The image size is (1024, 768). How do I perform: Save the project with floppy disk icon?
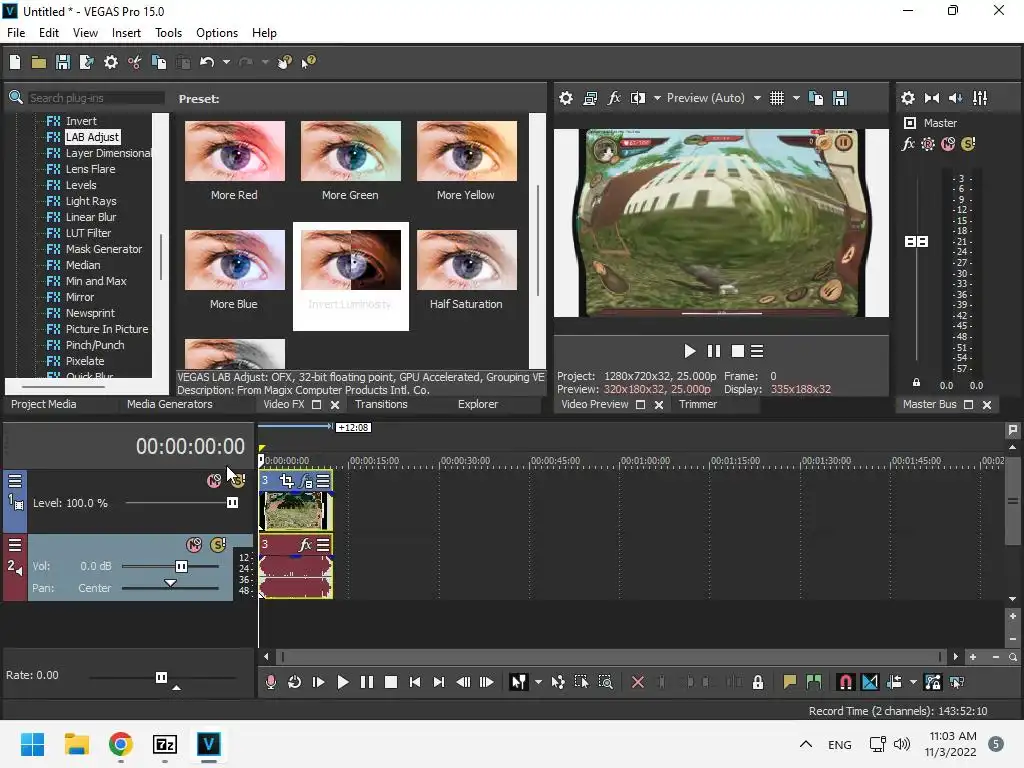tap(63, 62)
